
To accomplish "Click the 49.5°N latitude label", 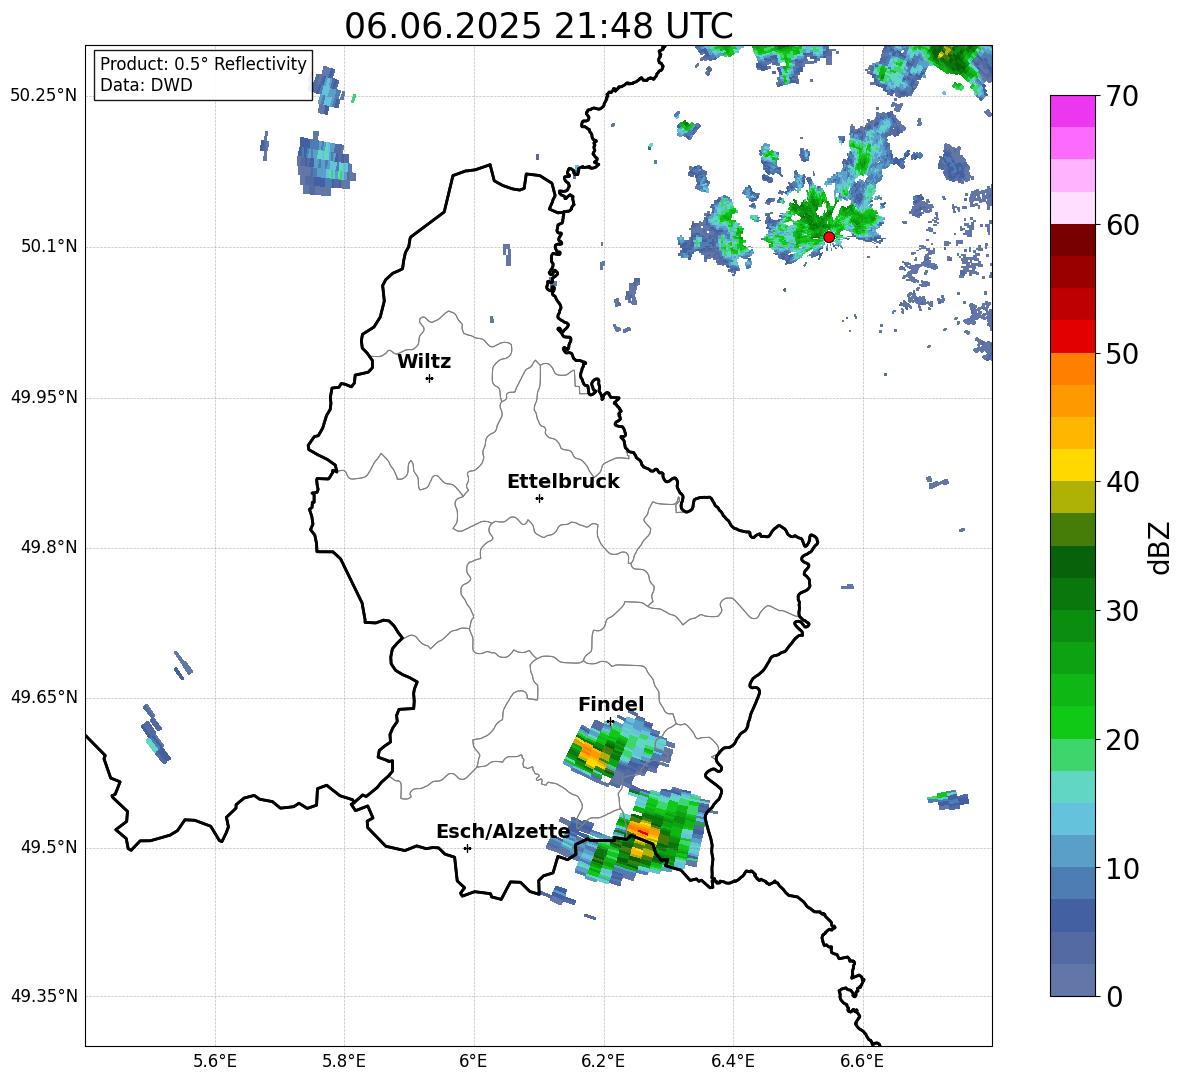I will tap(49, 847).
